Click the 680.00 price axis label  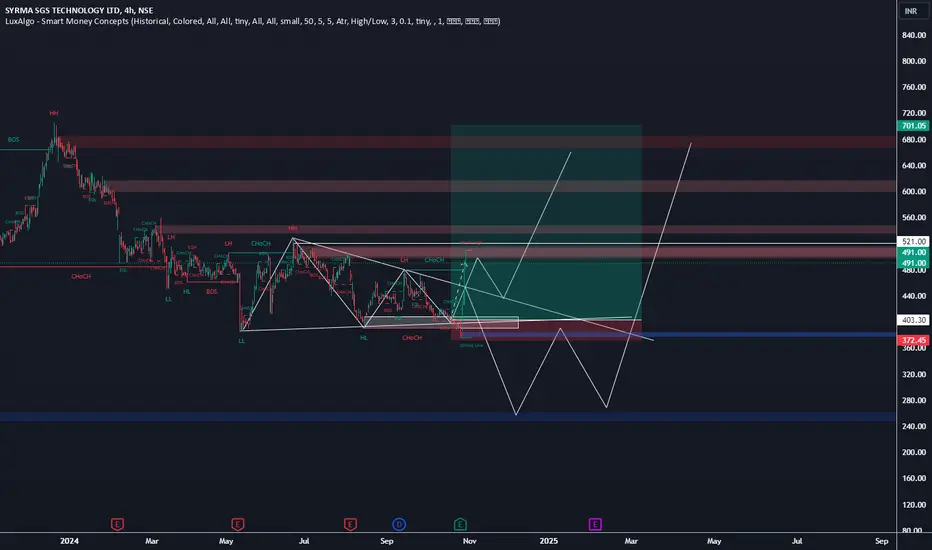tap(914, 140)
